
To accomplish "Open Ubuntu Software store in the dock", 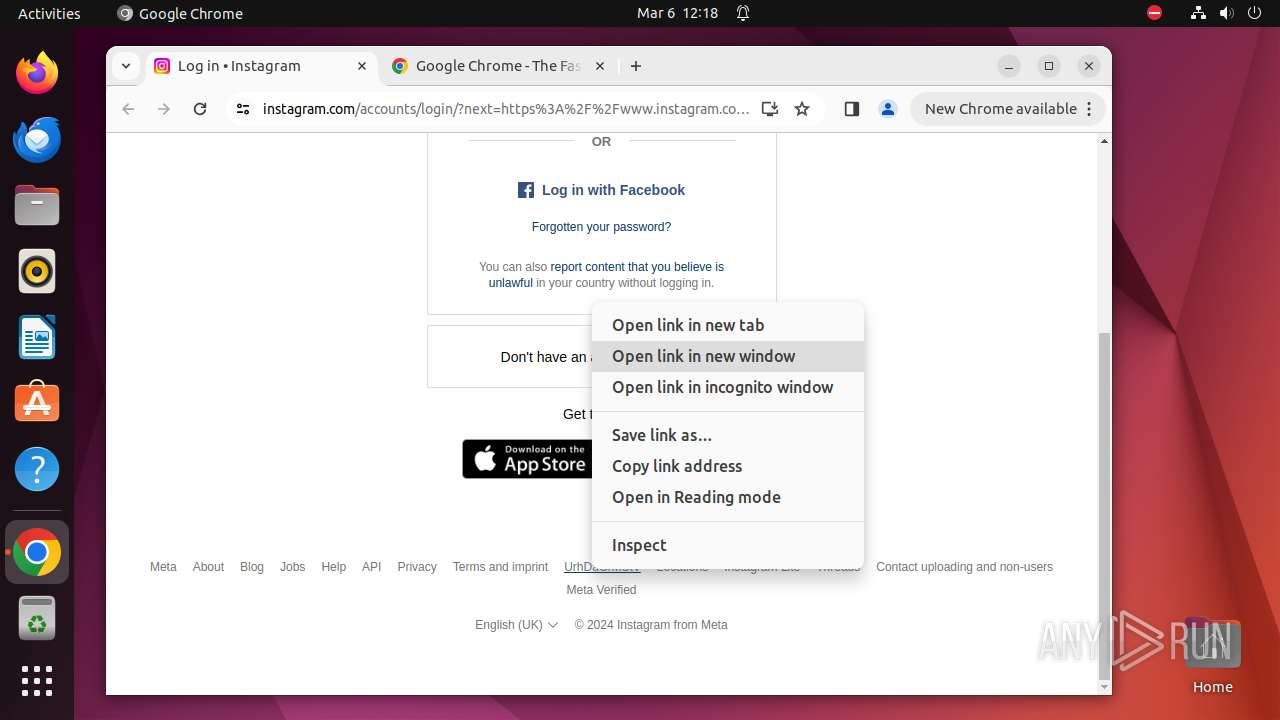I will tap(37, 402).
